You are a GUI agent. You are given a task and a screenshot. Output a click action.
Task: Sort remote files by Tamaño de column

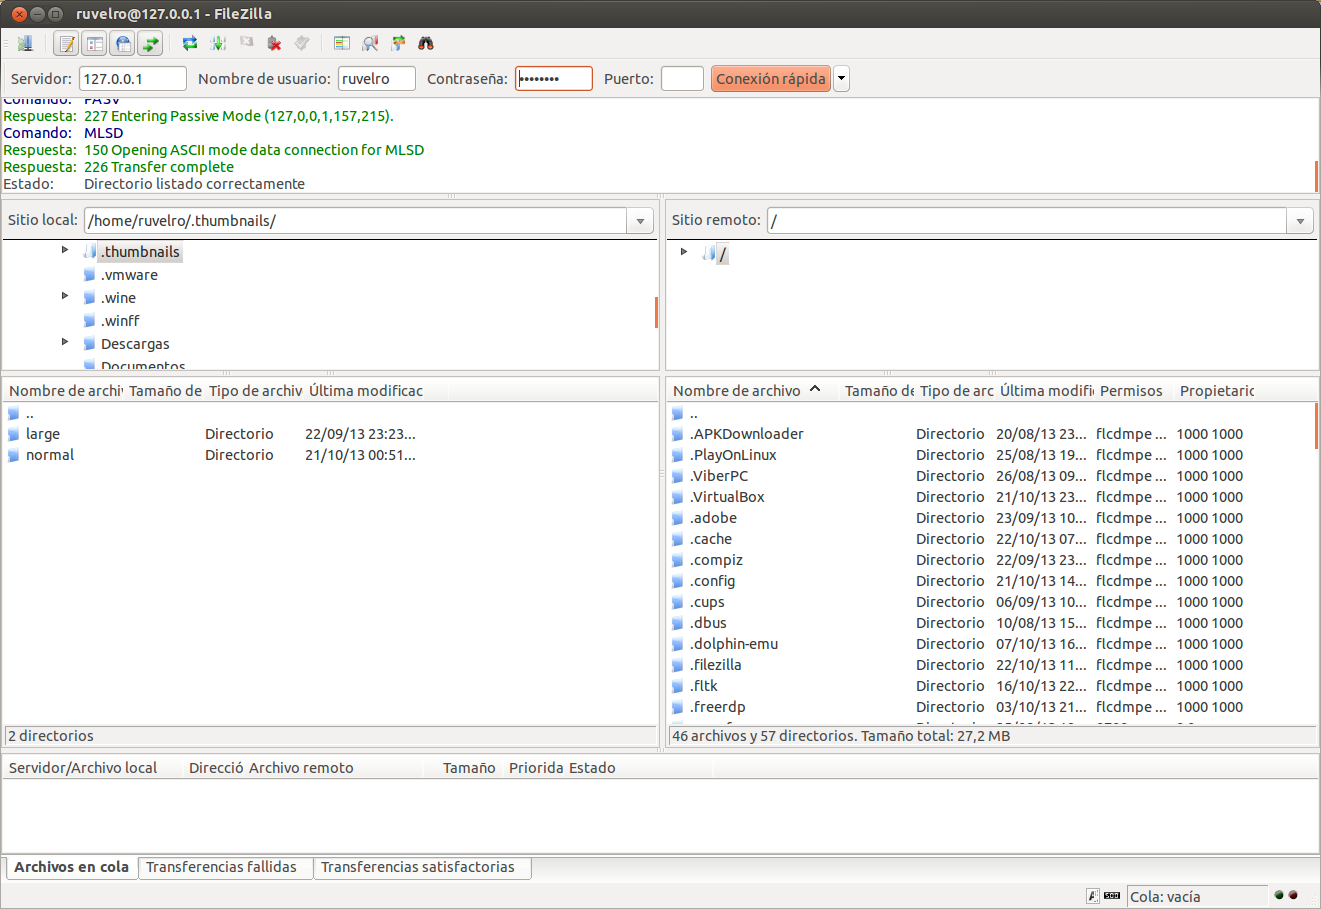tap(877, 391)
